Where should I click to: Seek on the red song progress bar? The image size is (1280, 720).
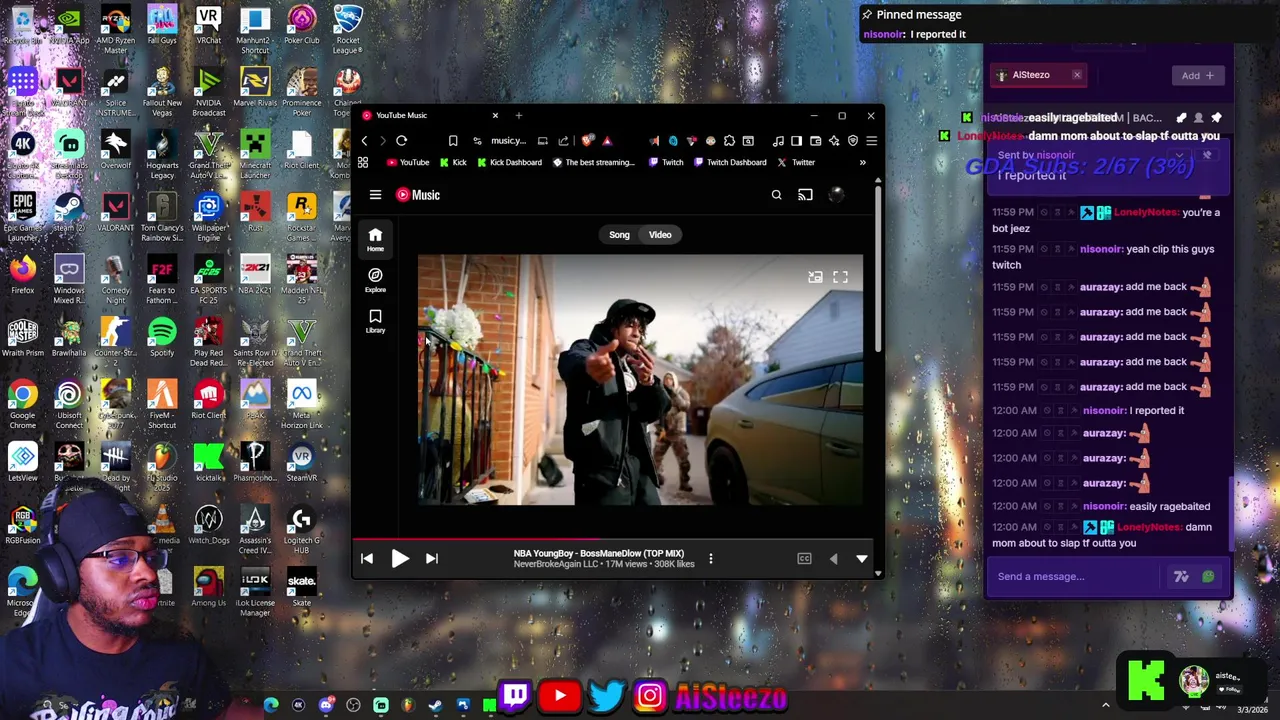[x=615, y=541]
